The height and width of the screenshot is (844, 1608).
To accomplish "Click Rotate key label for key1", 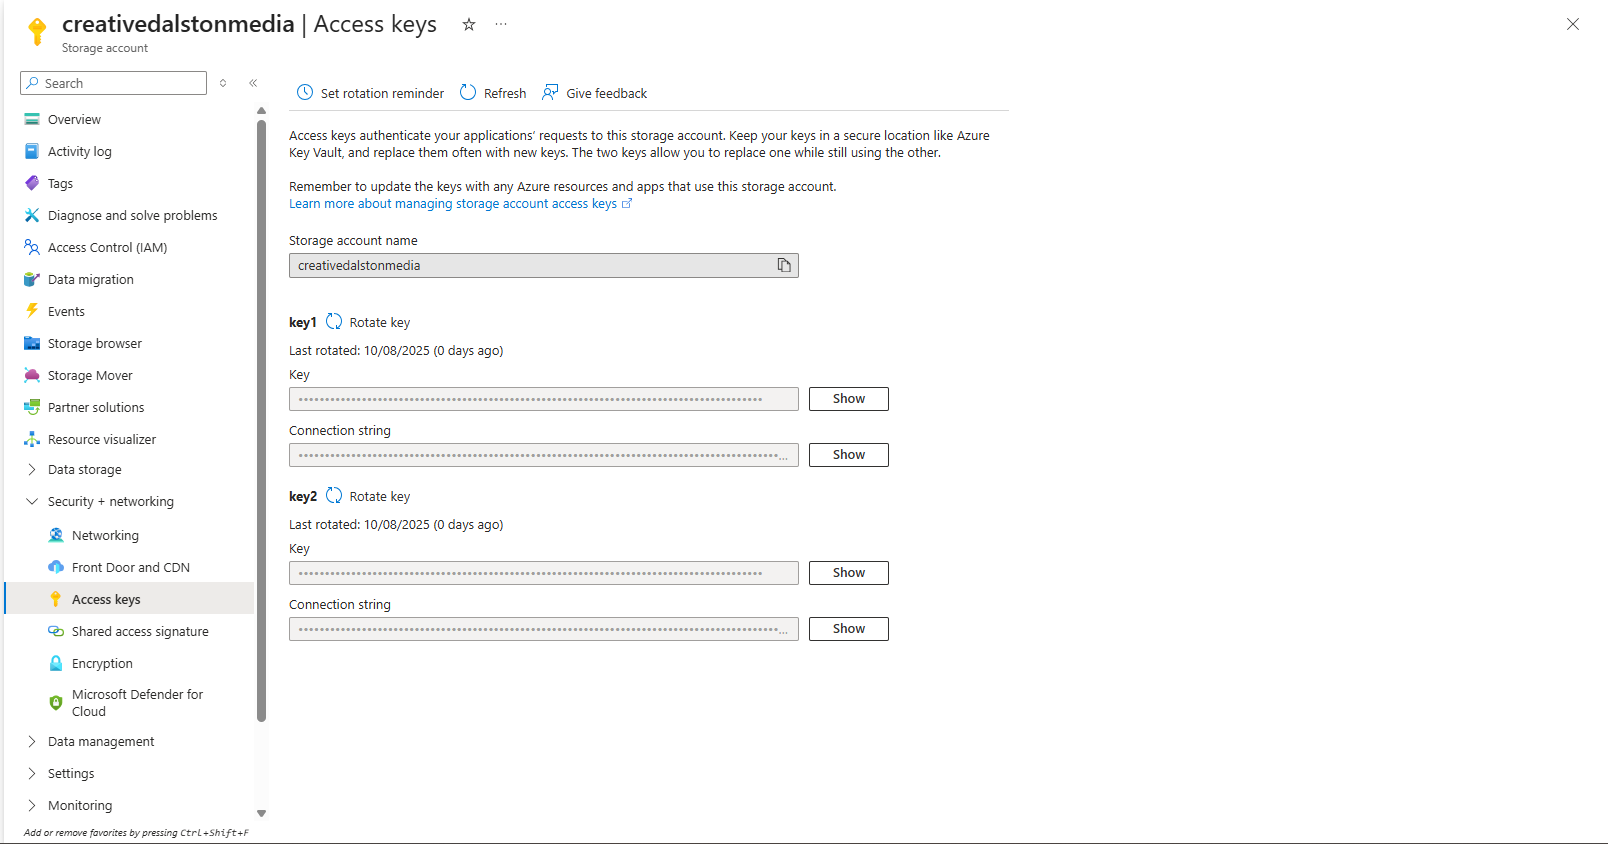I will coord(380,322).
